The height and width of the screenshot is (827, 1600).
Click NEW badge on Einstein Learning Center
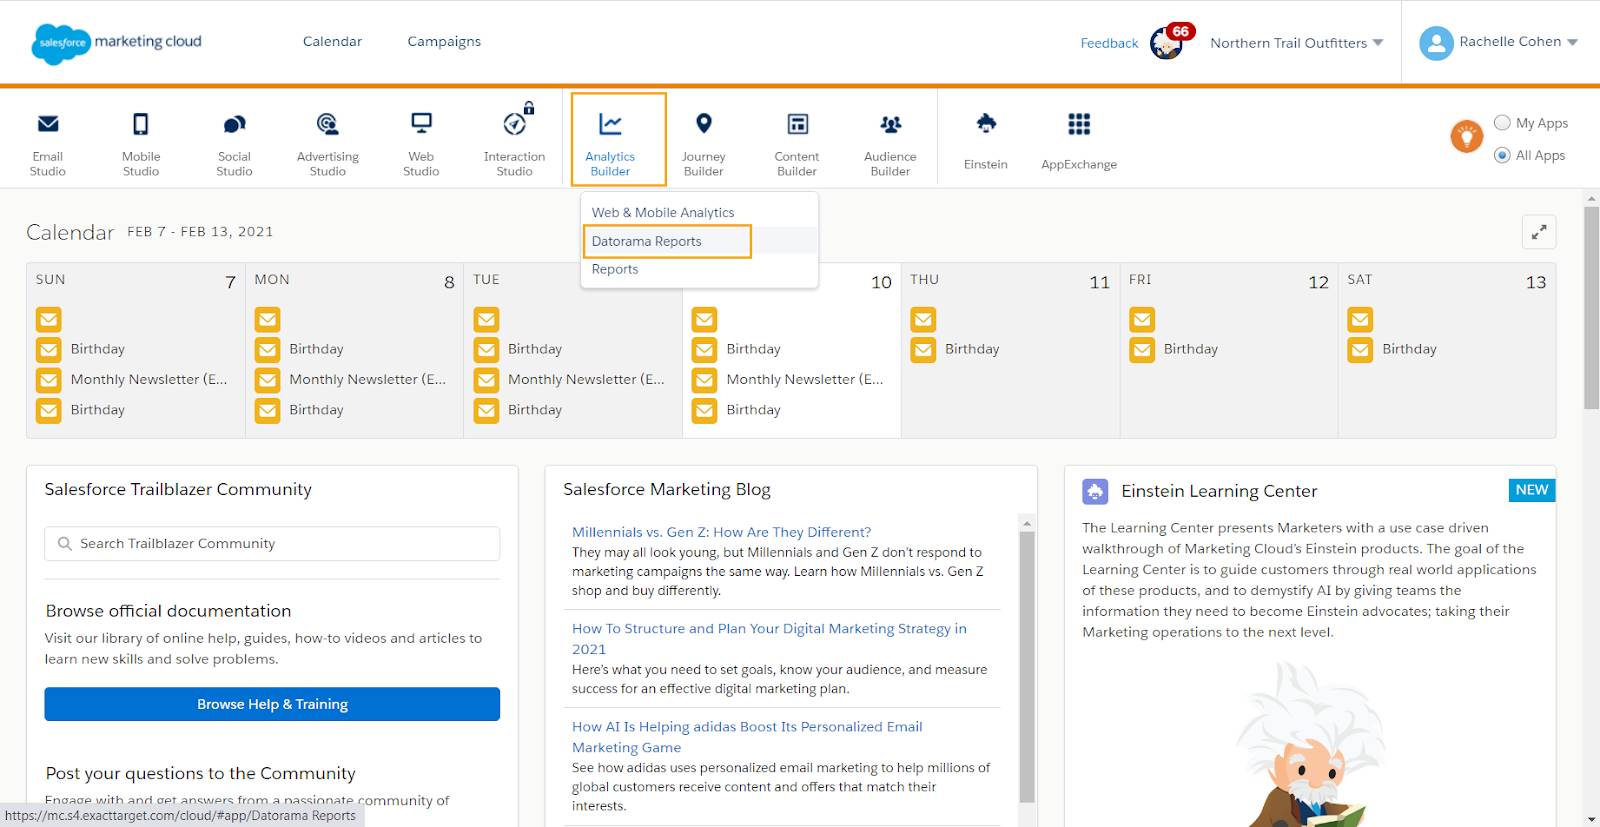[1531, 490]
